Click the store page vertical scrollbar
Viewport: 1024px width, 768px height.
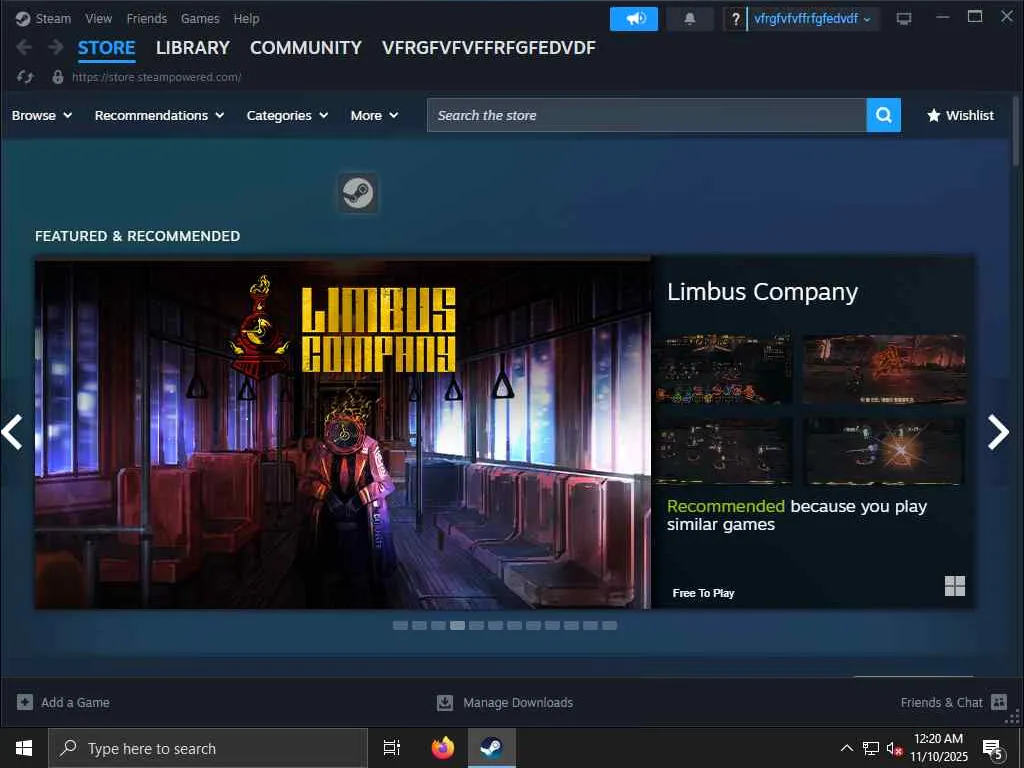coord(1016,131)
